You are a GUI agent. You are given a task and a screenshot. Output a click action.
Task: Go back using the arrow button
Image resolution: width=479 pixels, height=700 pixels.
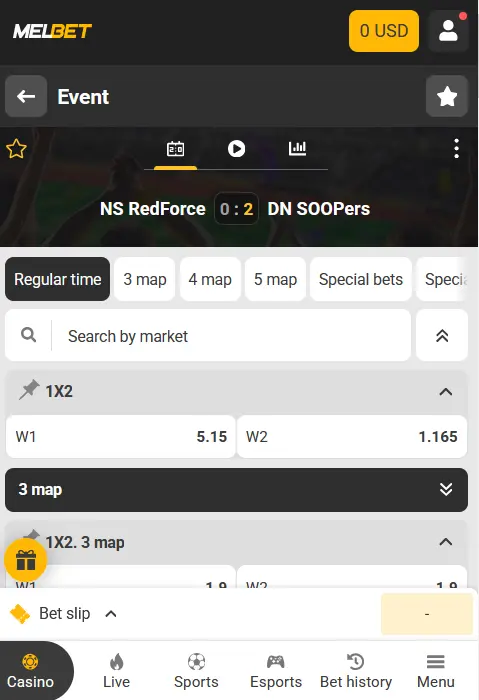(x=26, y=96)
